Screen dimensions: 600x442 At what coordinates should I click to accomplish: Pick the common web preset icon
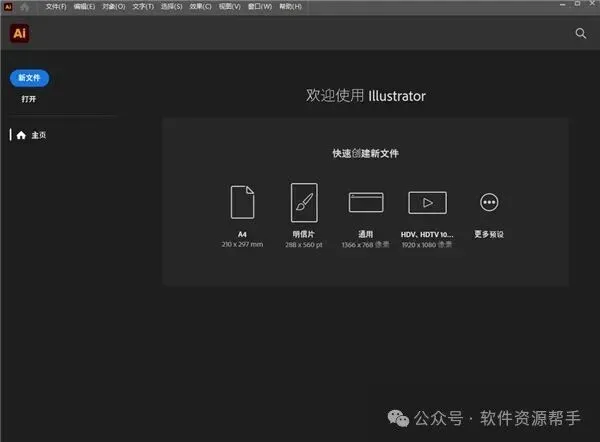[366, 202]
